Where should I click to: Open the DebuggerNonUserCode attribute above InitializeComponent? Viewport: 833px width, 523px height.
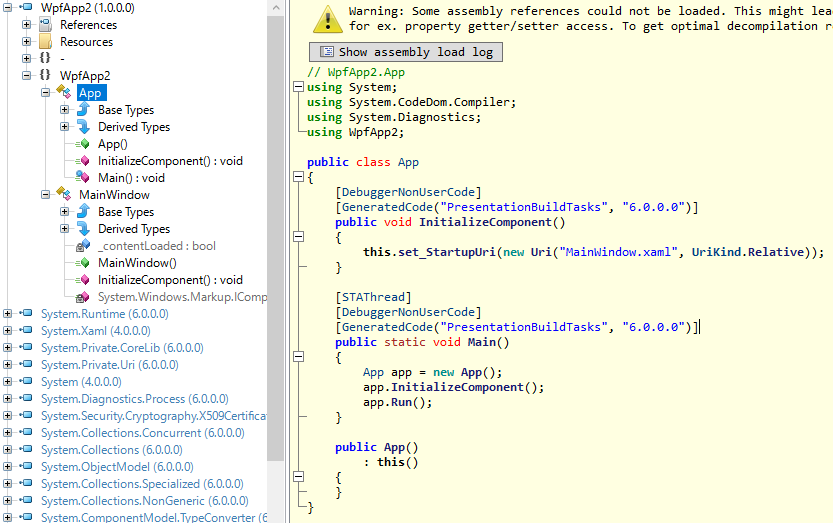409,192
